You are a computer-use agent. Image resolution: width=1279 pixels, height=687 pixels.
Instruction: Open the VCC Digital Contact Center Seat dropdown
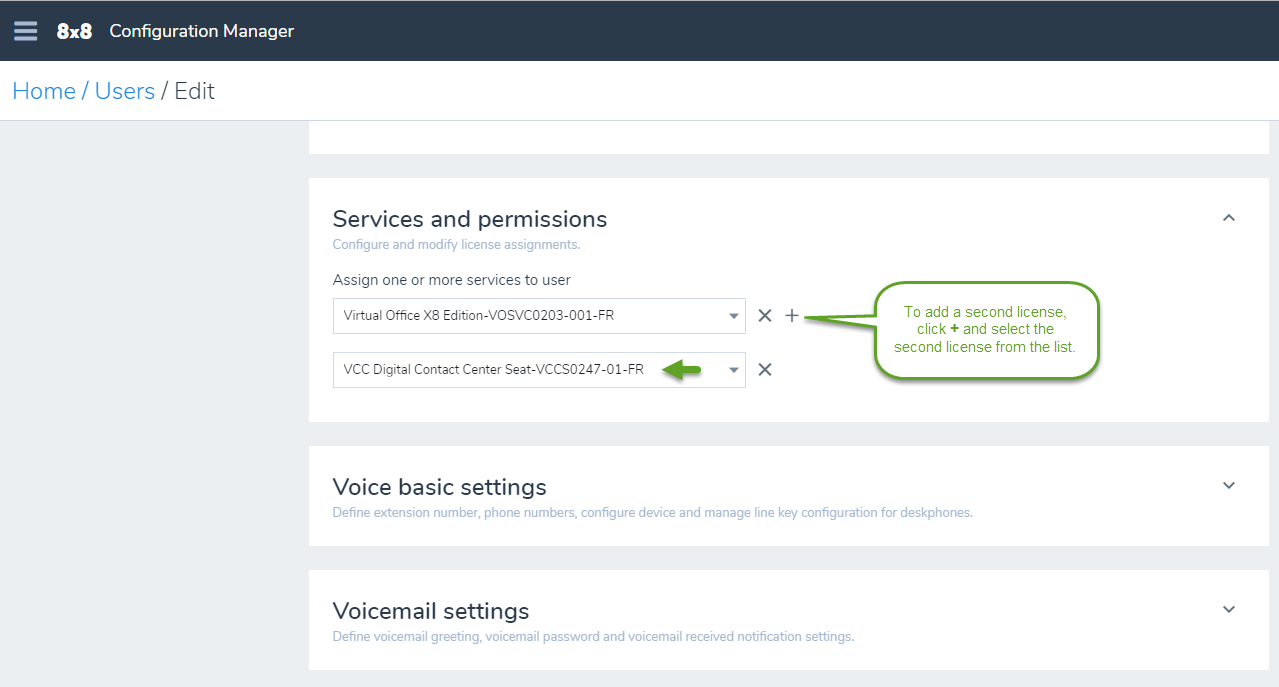[539, 370]
